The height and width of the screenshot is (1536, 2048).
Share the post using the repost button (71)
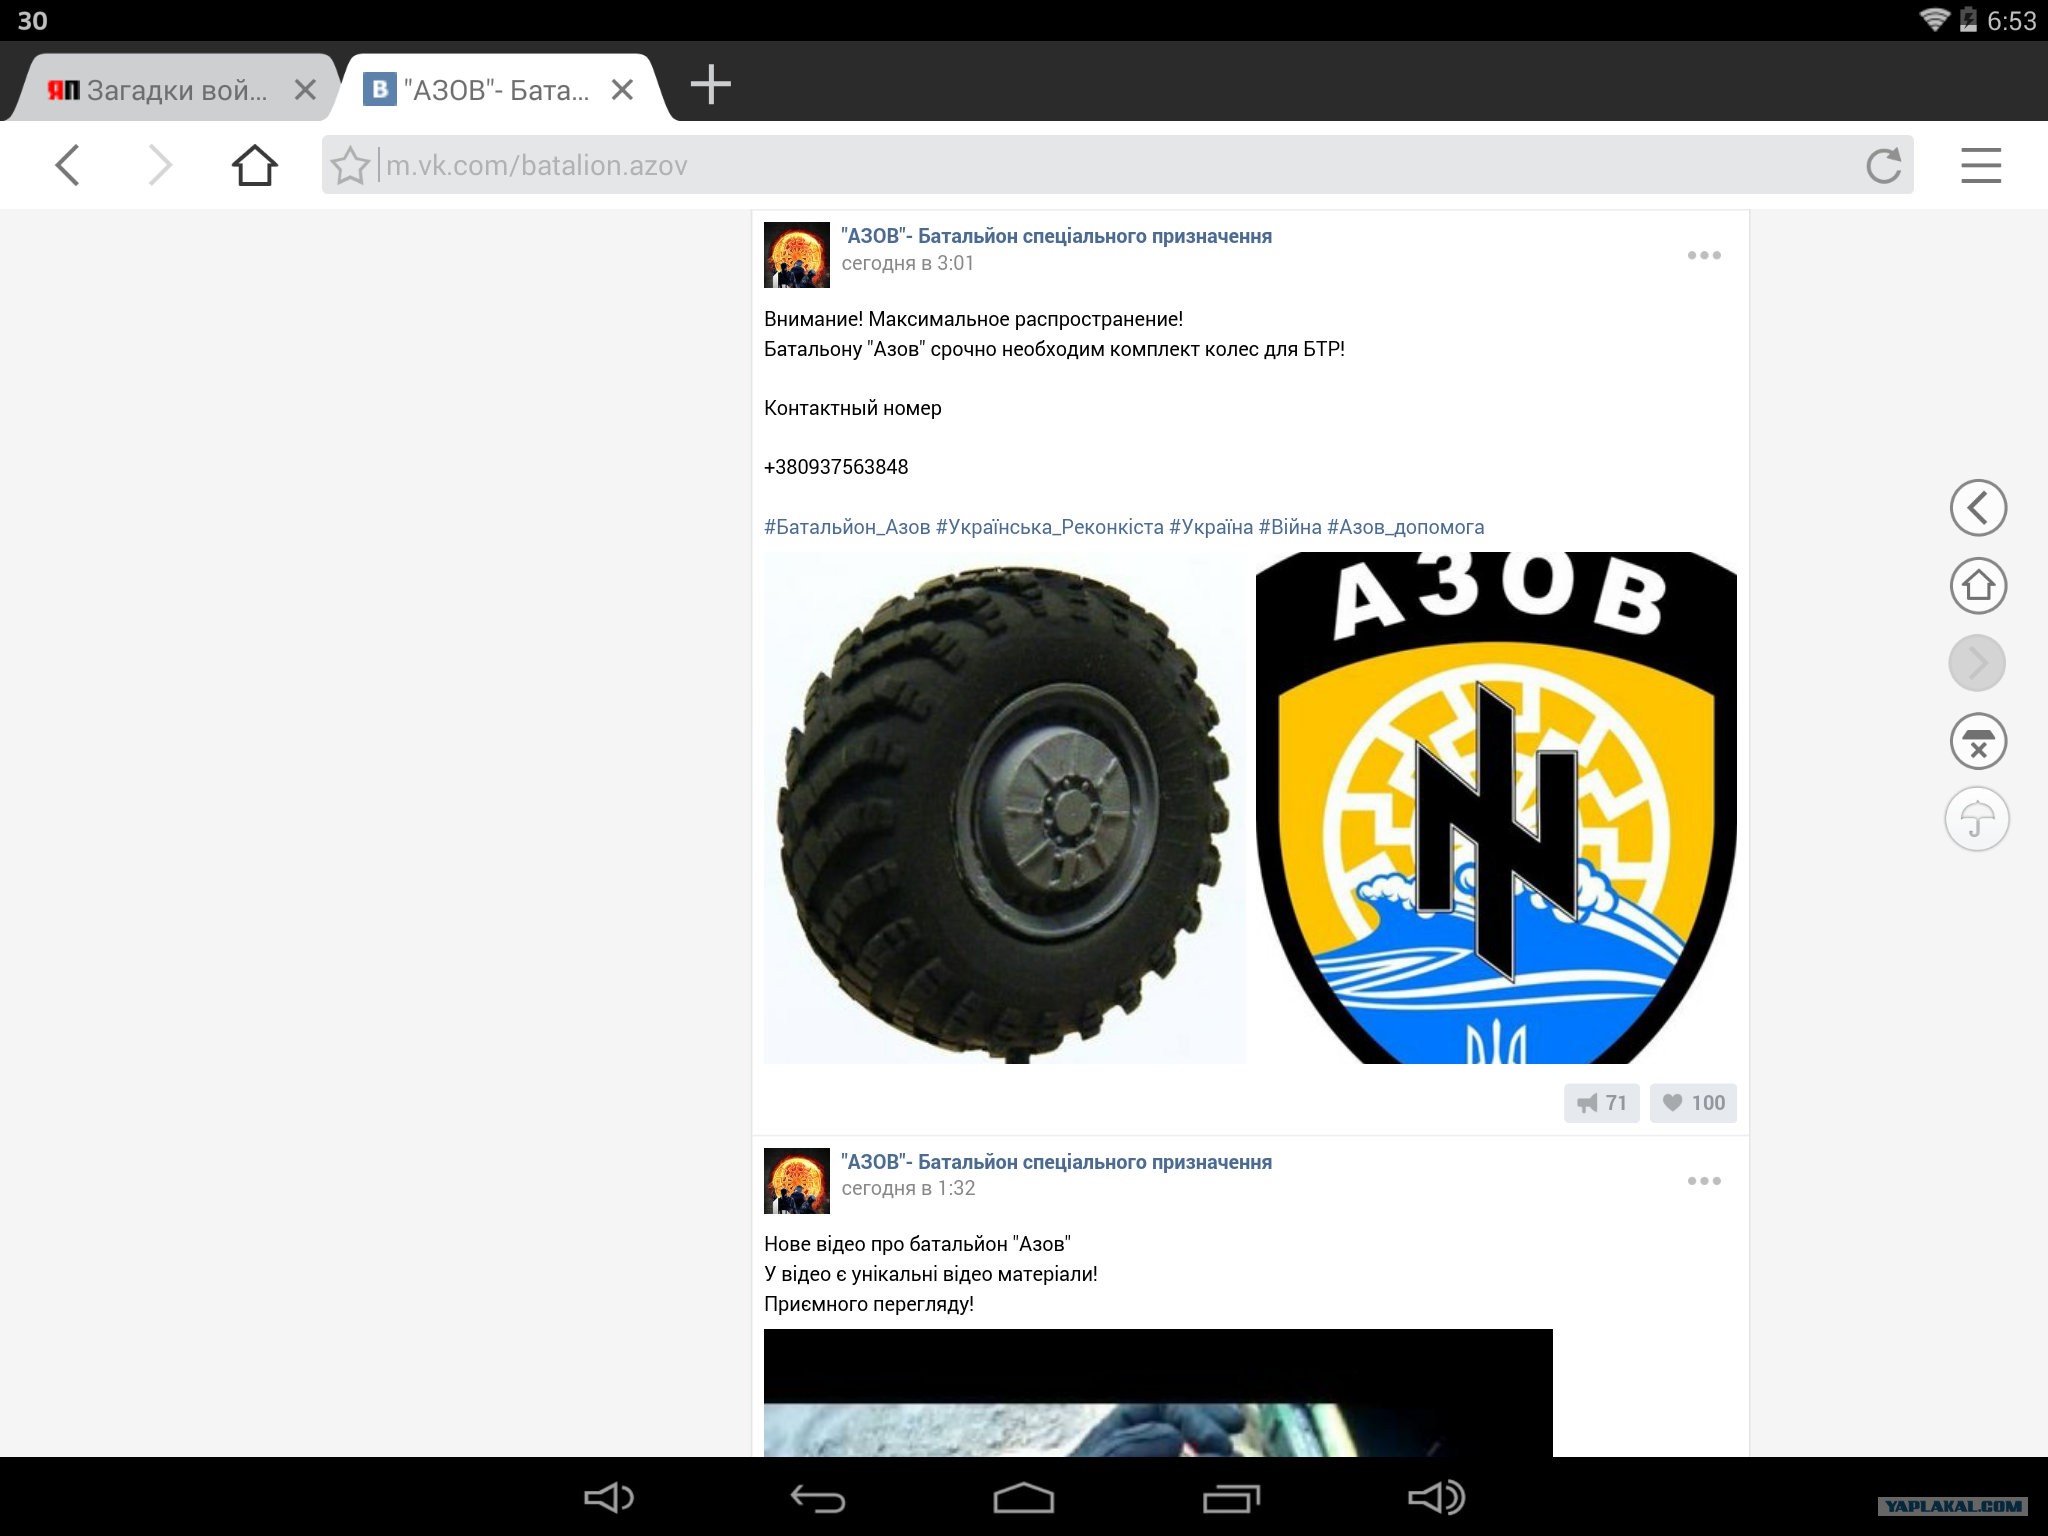point(1602,1103)
